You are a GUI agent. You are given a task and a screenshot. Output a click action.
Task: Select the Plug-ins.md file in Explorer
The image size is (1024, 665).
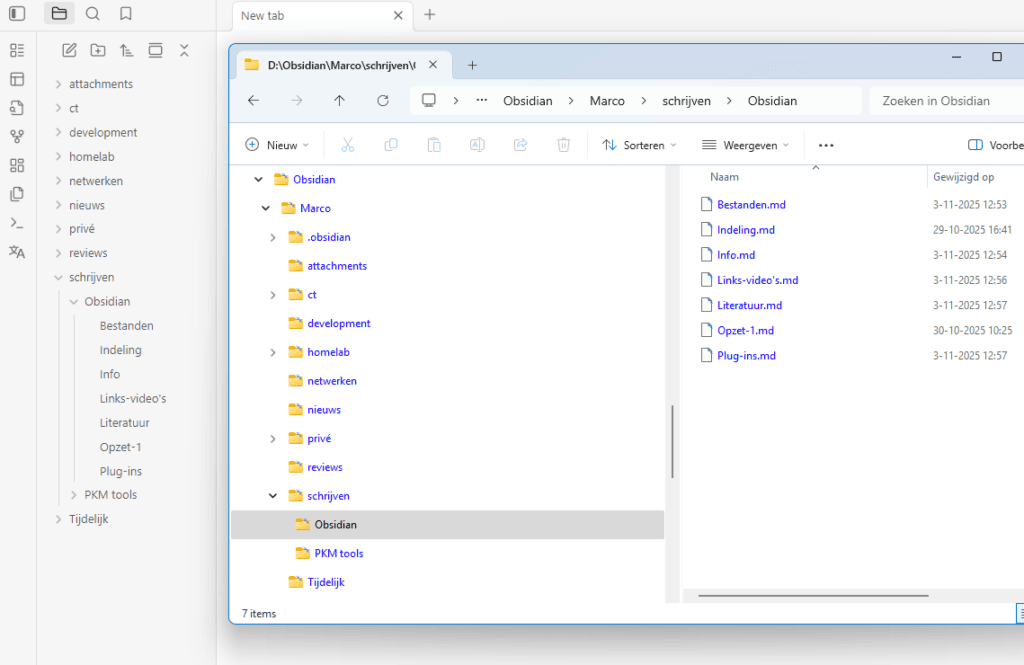pos(746,356)
